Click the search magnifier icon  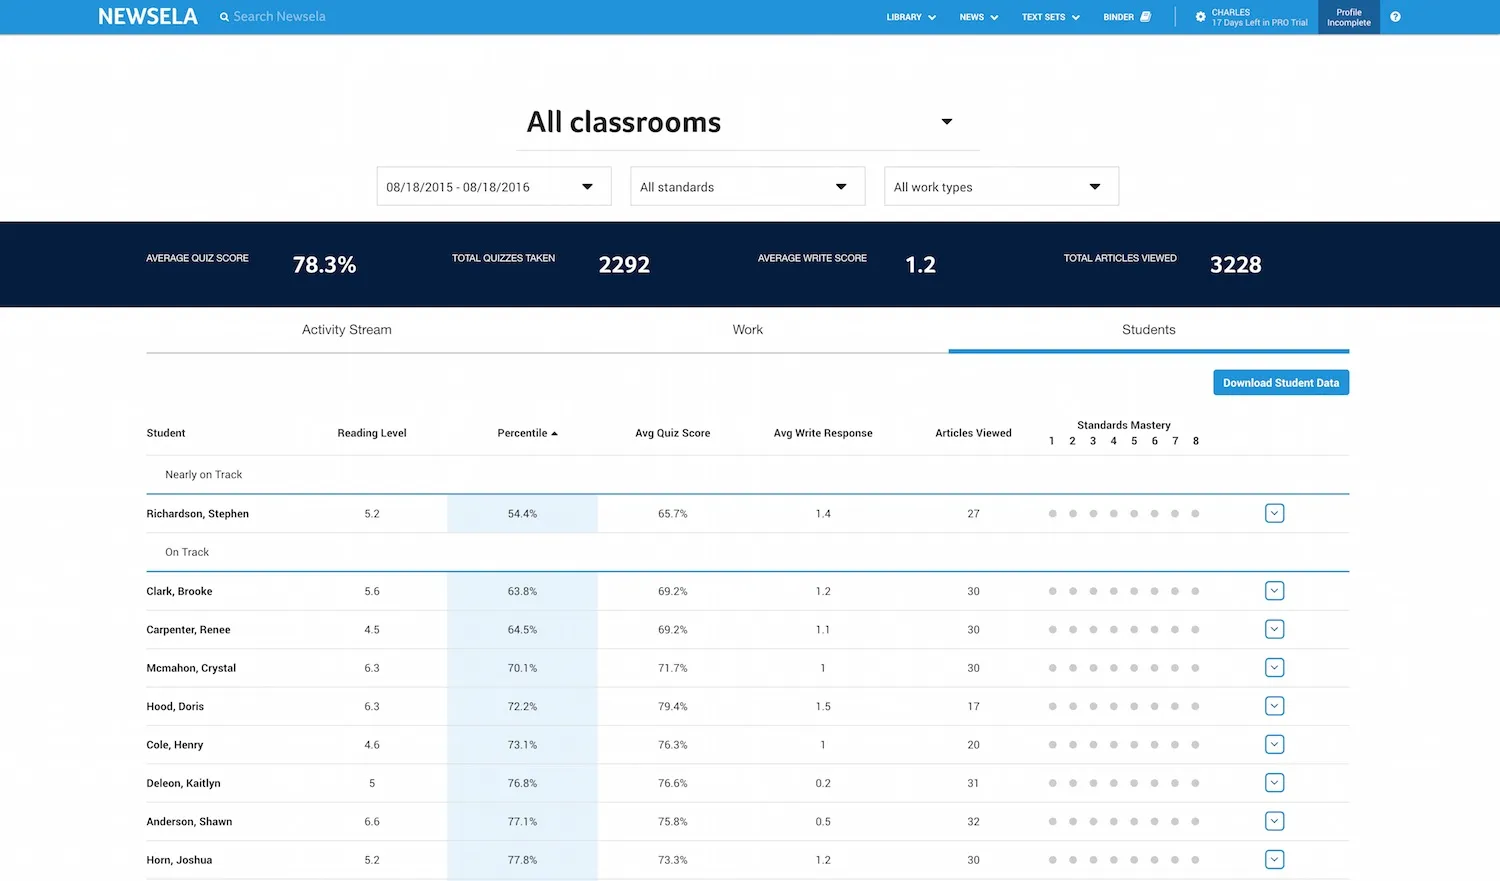[x=225, y=17]
